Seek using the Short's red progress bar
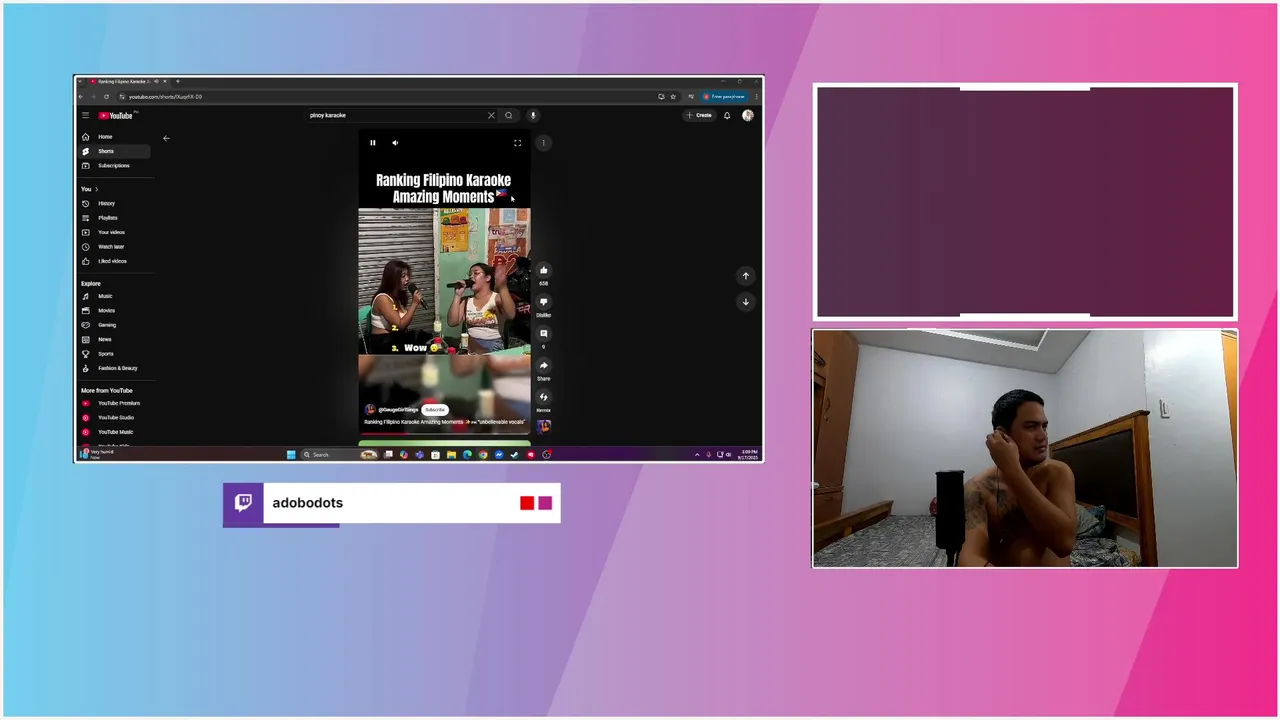 pos(444,434)
